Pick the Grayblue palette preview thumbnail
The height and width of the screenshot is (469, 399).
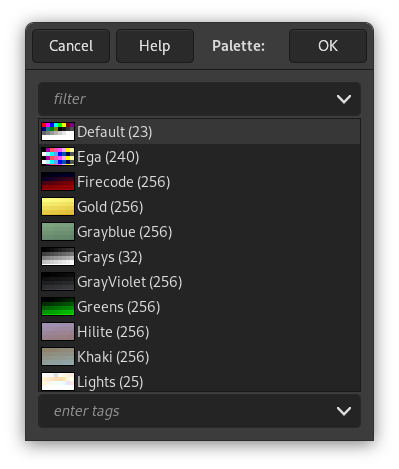click(58, 232)
